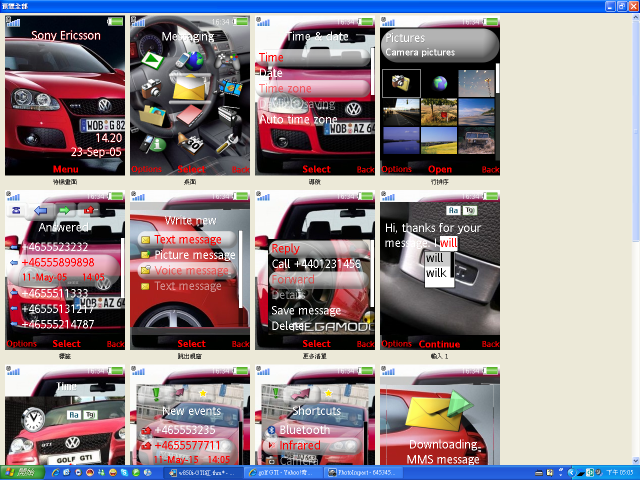This screenshot has width=640, height=480.
Task: Select the Answered calls list preview
Action: coord(65,270)
